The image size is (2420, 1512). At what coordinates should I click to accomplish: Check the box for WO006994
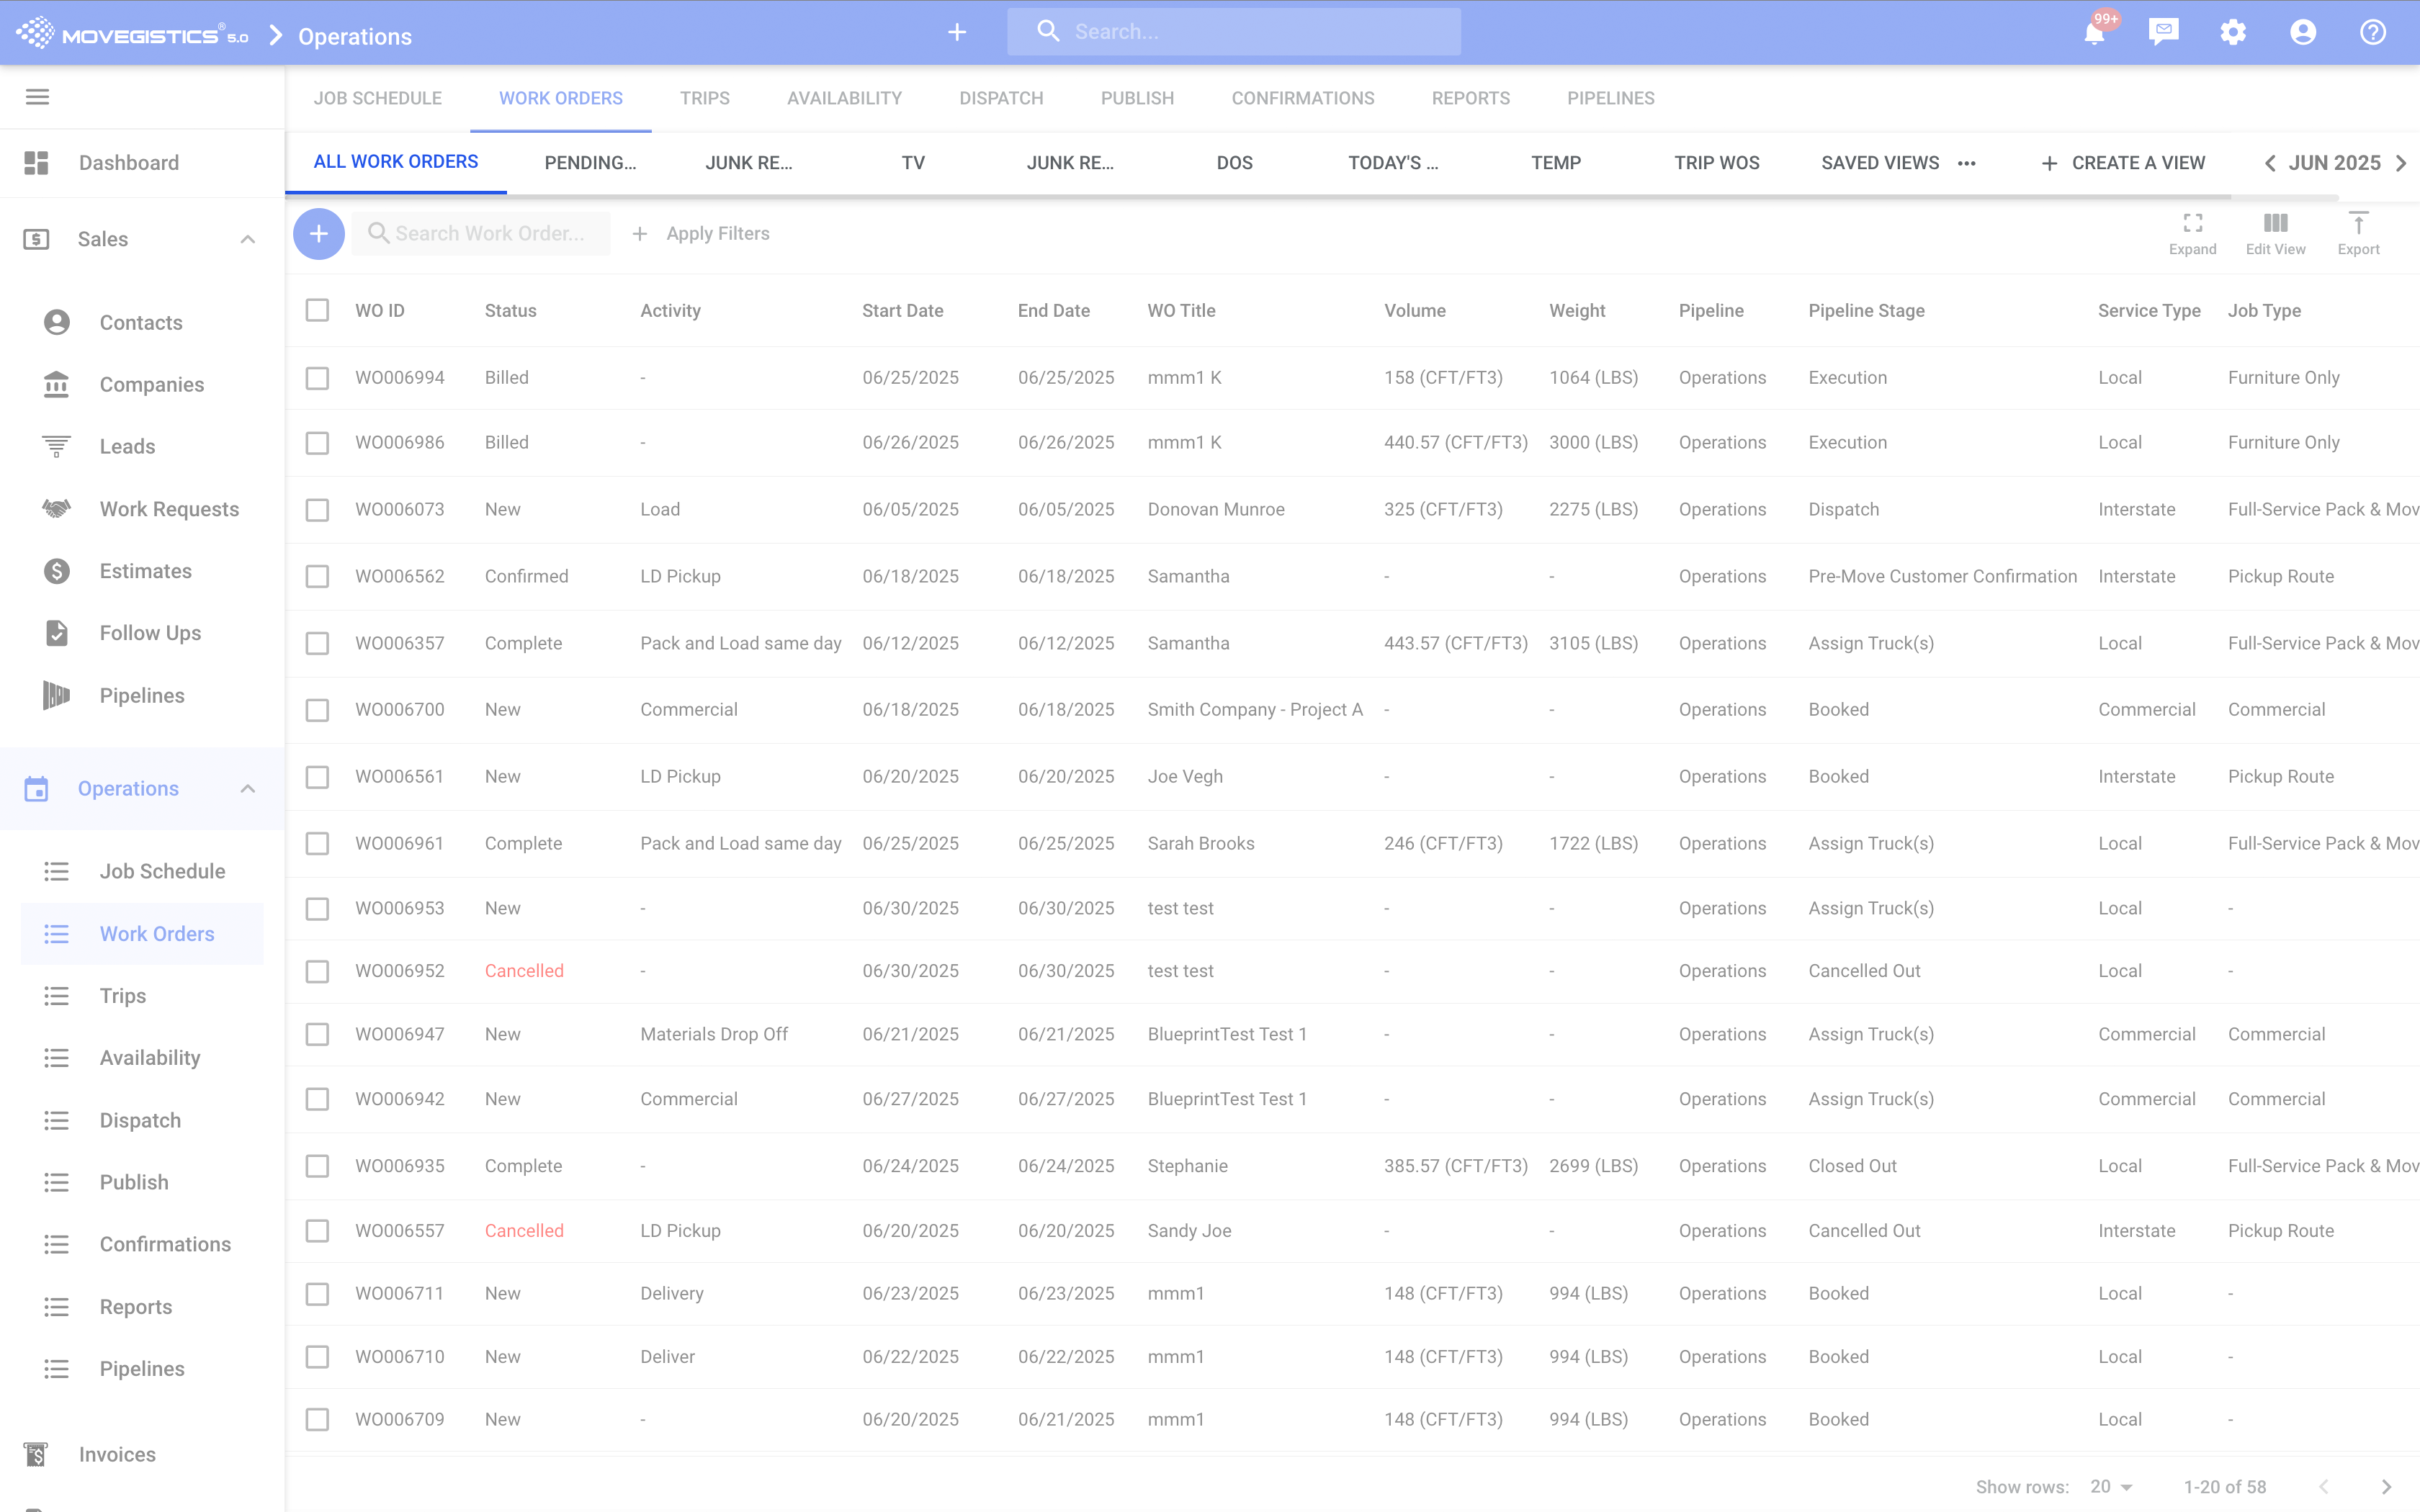(x=317, y=378)
